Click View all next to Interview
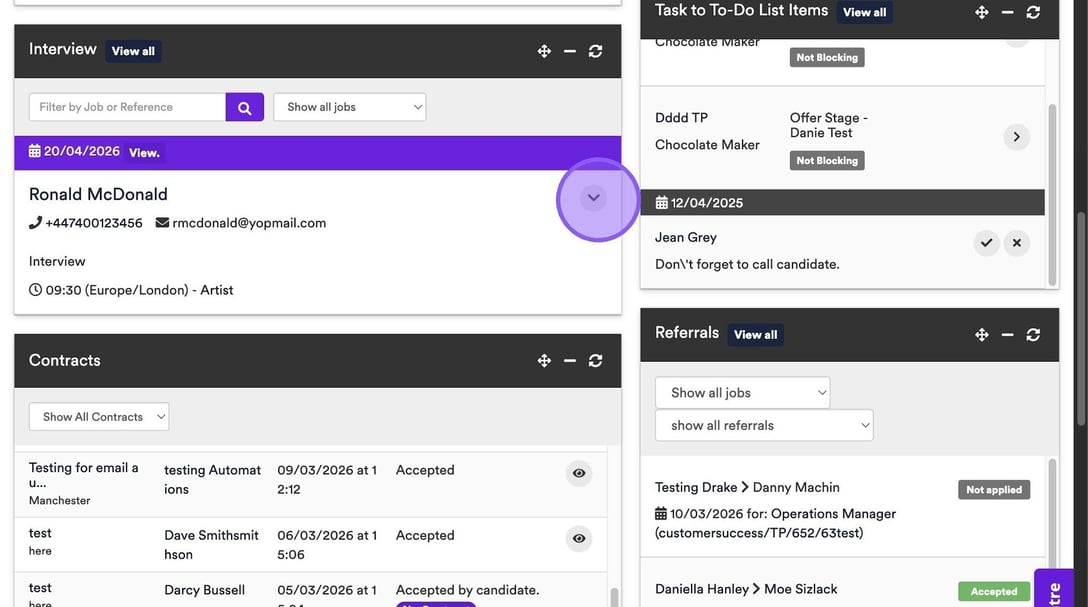The width and height of the screenshot is (1088, 607). [x=133, y=51]
